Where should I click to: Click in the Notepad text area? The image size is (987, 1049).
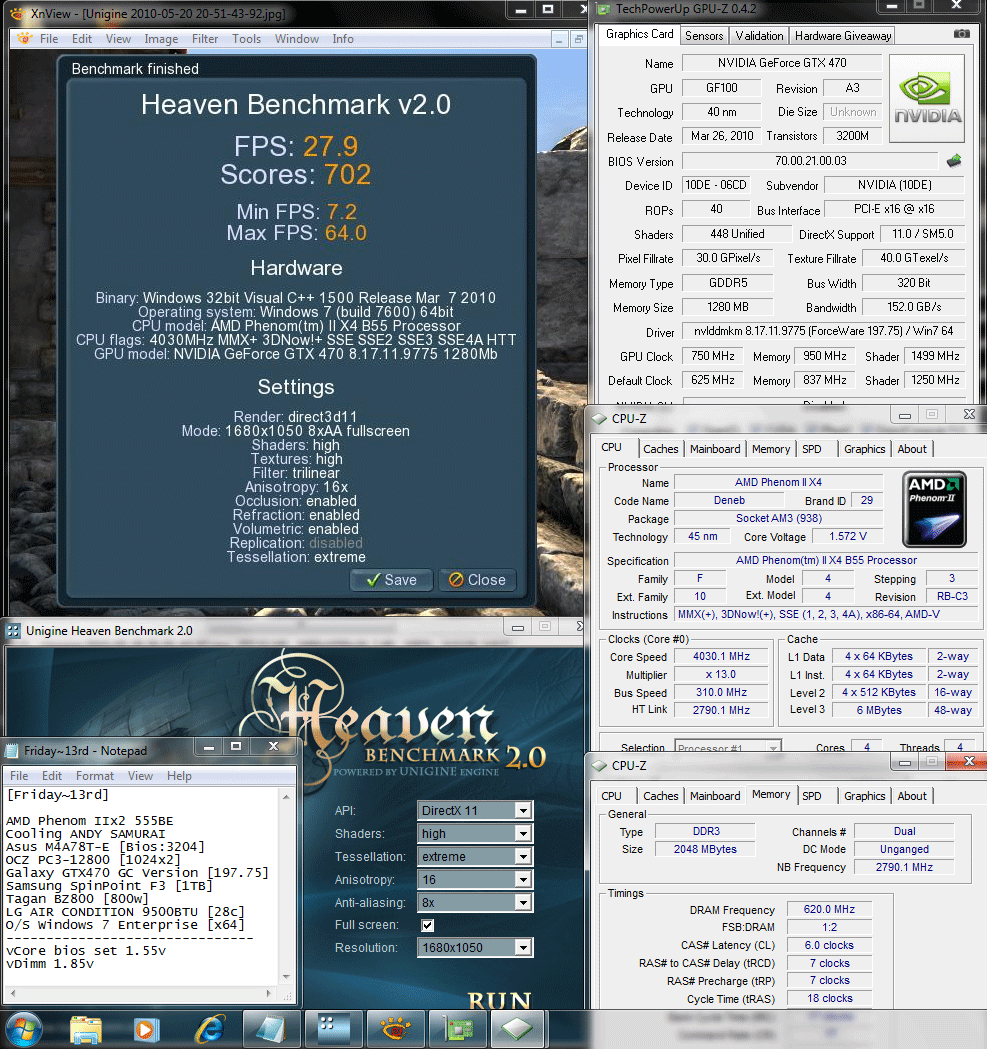142,886
